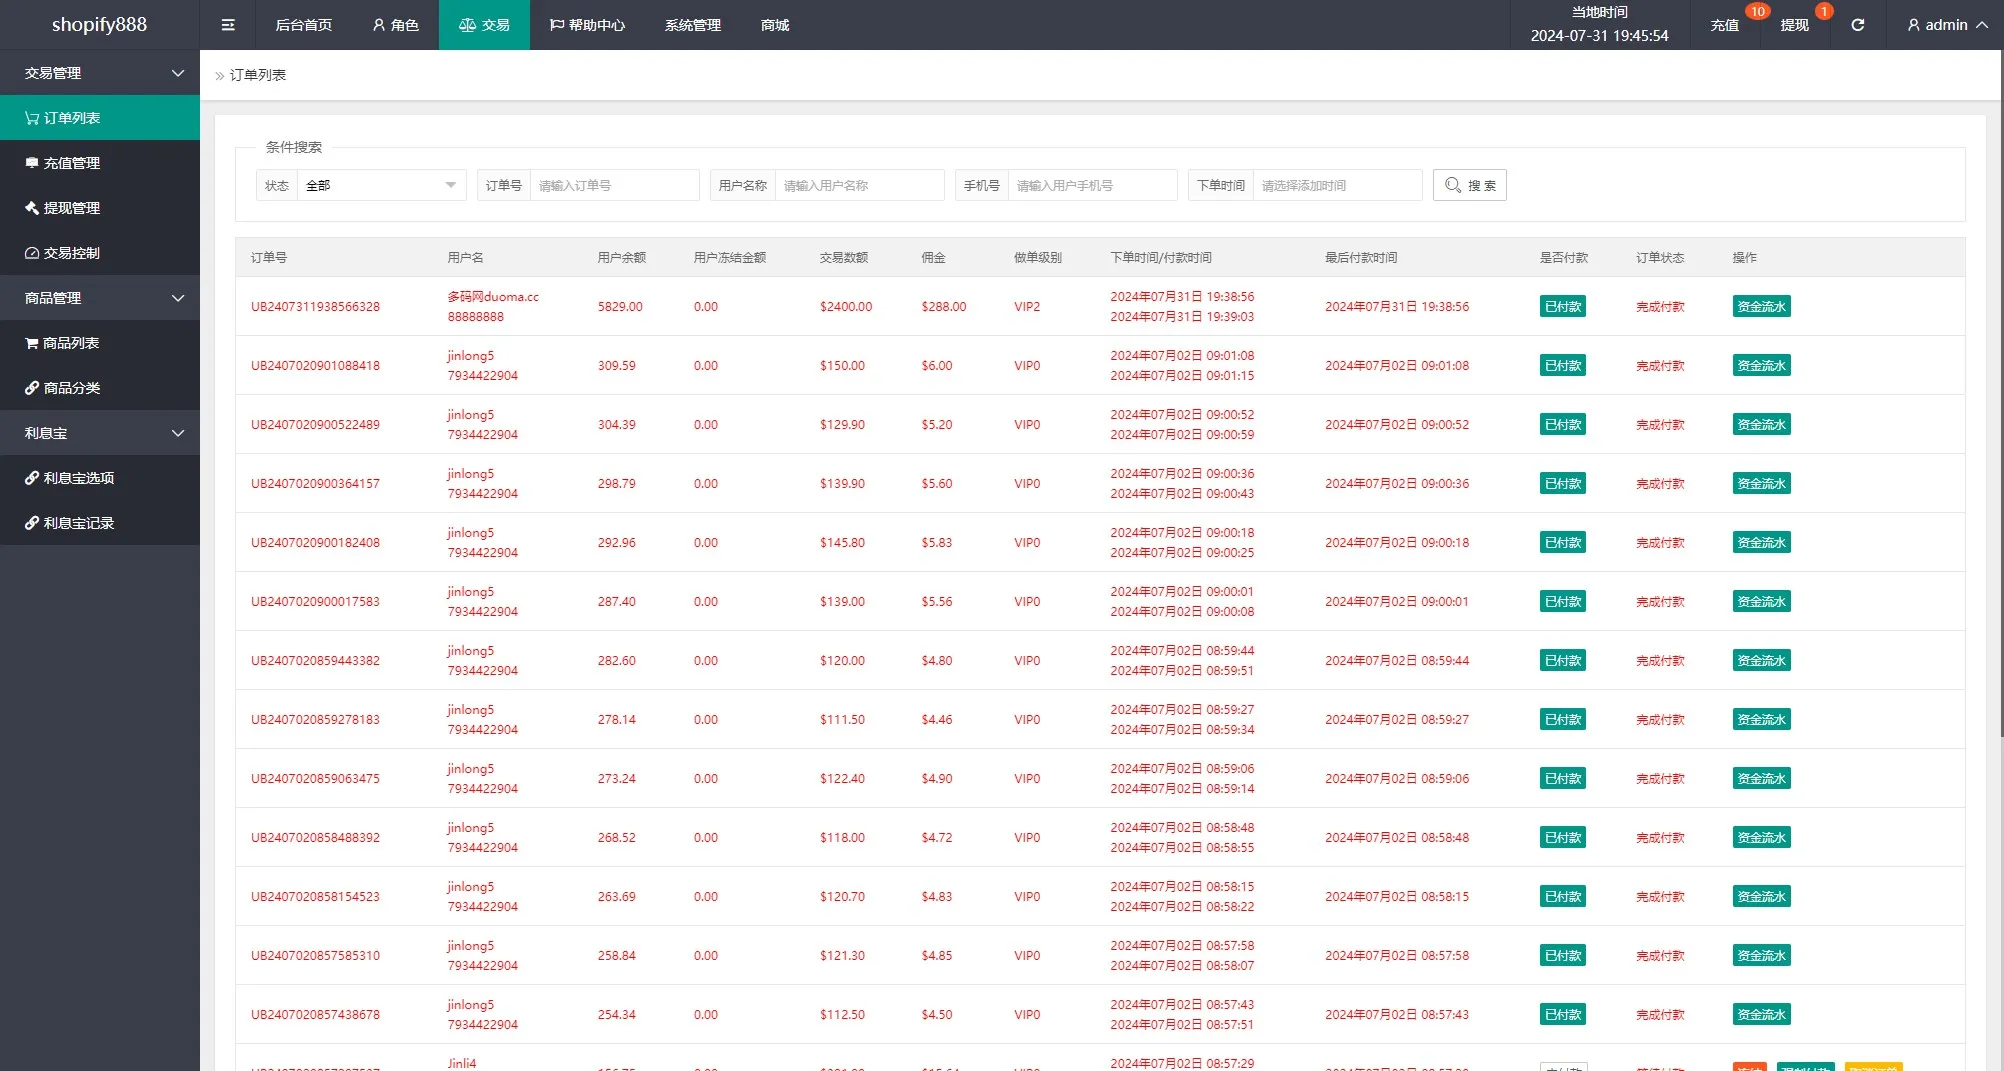
Task: Open 利息宝记录 in the sidebar
Action: click(x=100, y=523)
